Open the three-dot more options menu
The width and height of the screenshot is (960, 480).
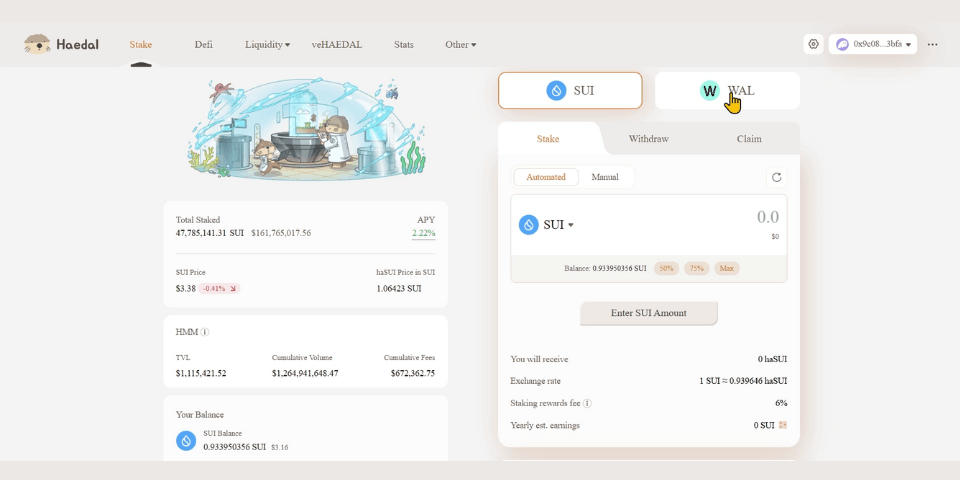click(x=932, y=44)
